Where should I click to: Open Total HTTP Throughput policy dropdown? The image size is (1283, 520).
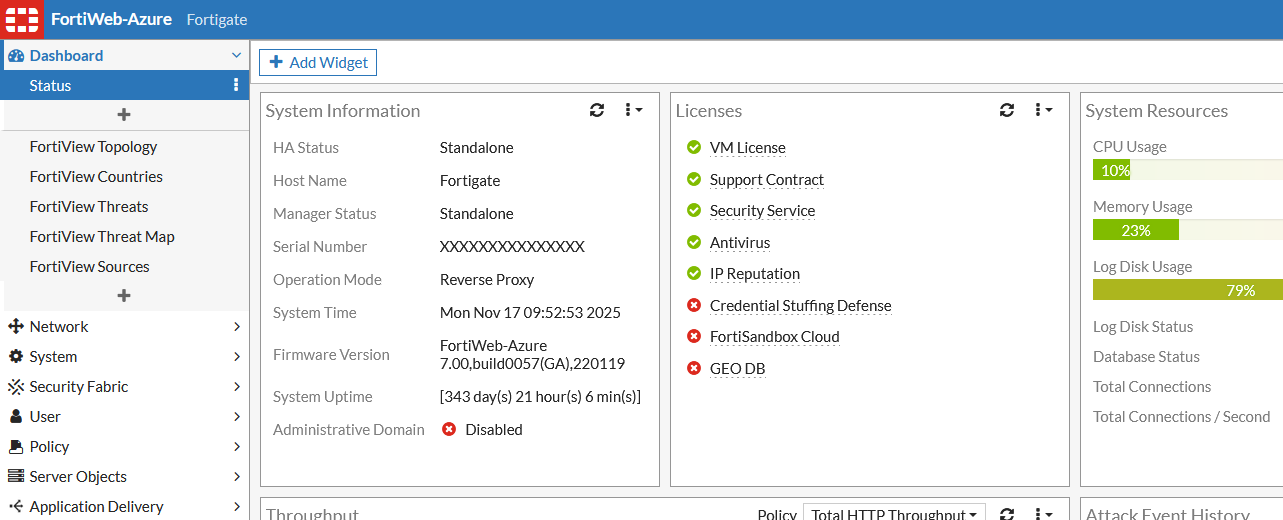(894, 513)
